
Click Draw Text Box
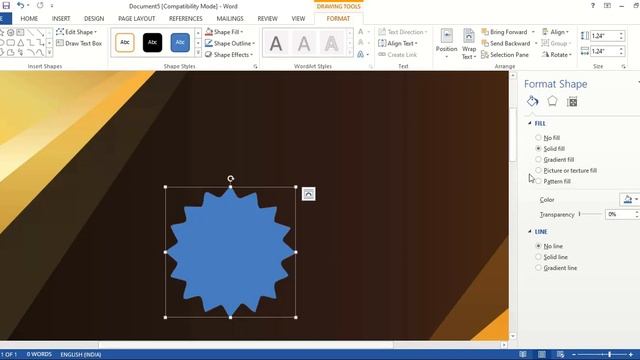pos(79,43)
